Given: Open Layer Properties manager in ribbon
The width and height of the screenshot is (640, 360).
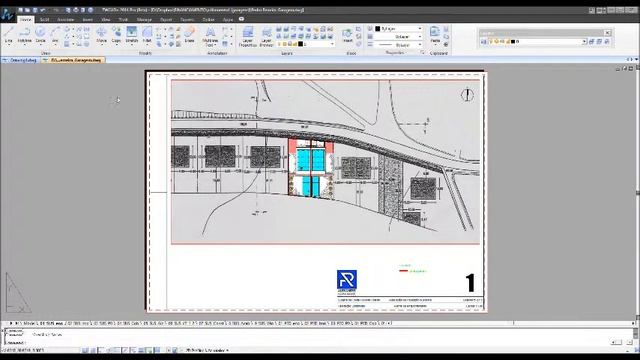Looking at the screenshot, I should click(247, 37).
